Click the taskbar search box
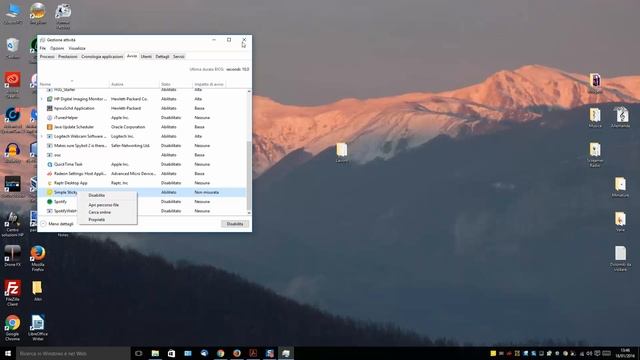This screenshot has width=640, height=360. [x=73, y=353]
